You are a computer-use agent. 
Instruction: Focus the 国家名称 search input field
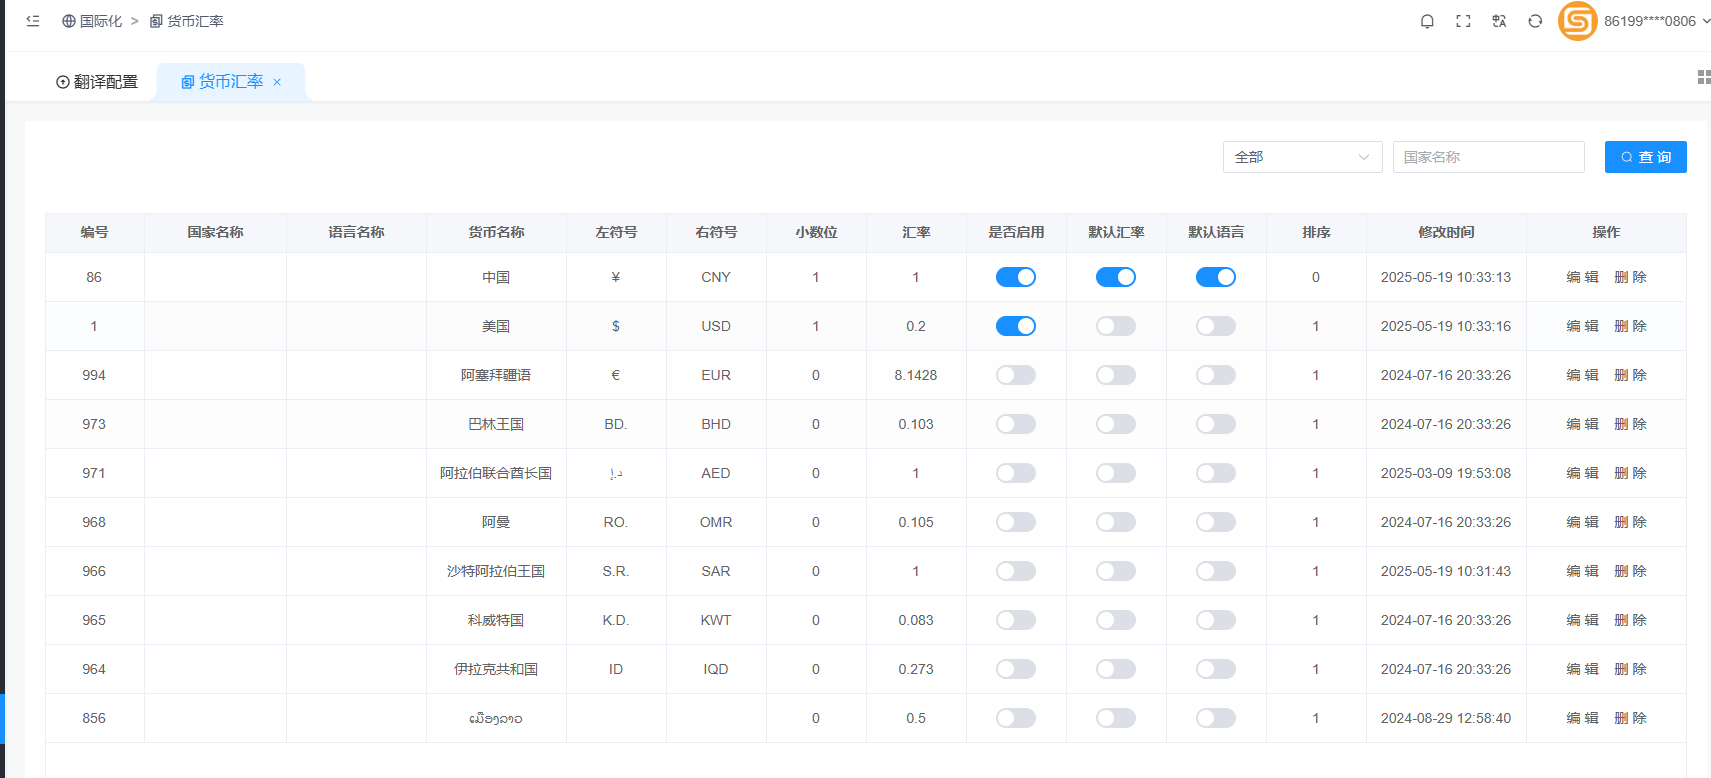tap(1488, 157)
